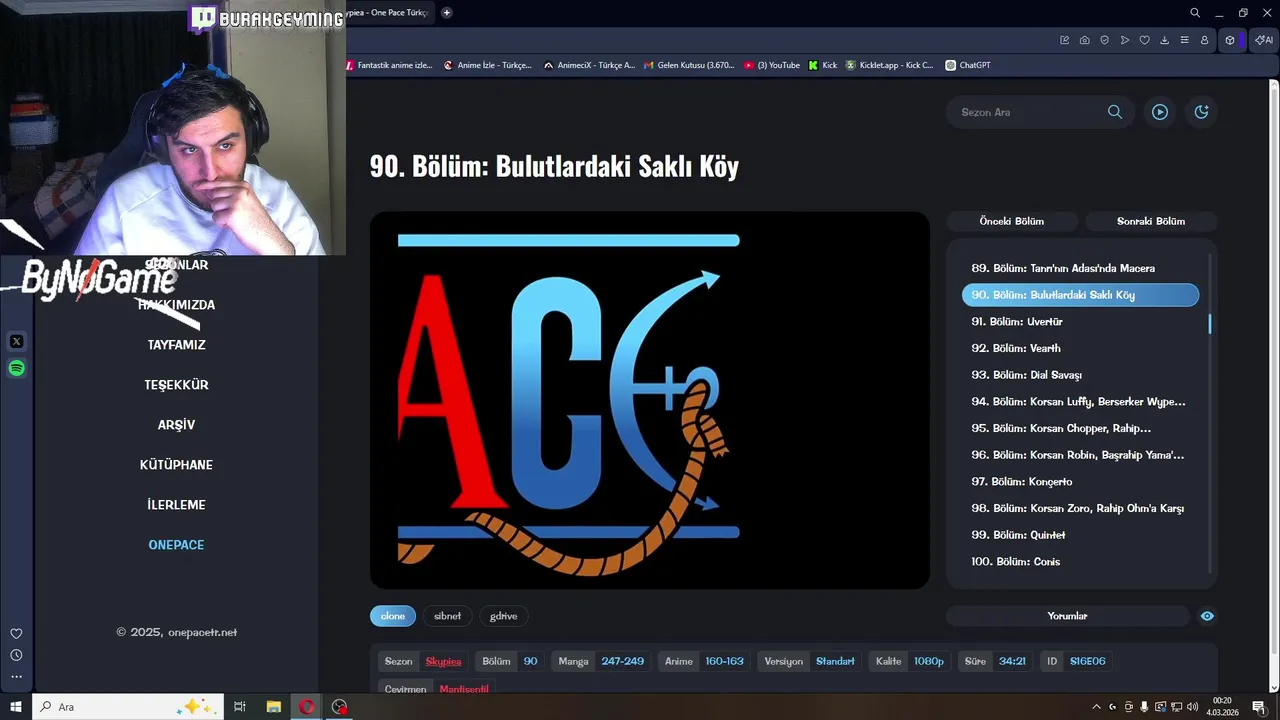Open Opera easy setup sliders icon
The image size is (1280, 720).
[1185, 40]
